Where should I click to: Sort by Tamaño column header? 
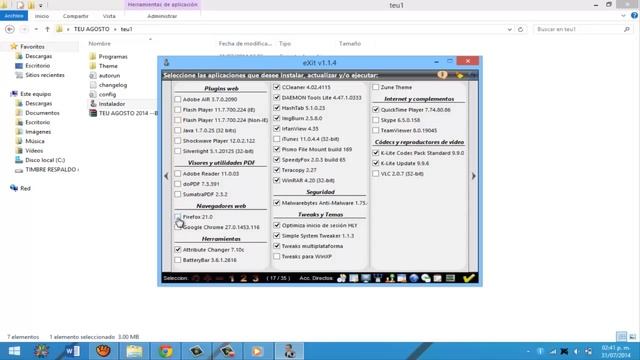(350, 43)
